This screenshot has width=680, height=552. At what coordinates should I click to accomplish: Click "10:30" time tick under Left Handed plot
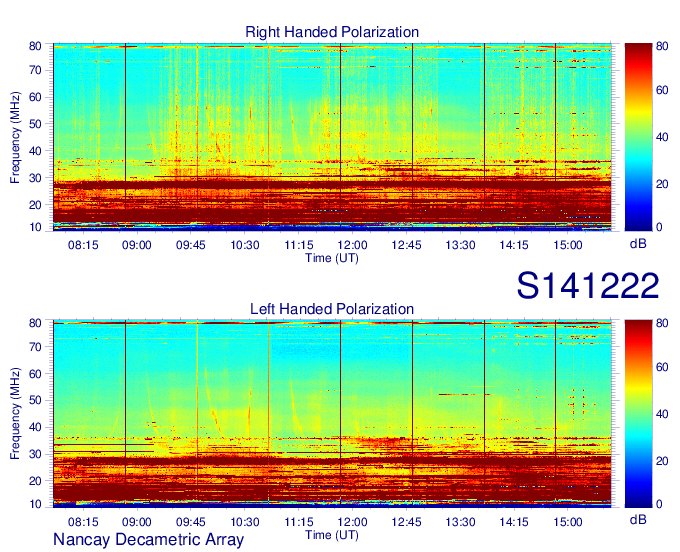pos(245,522)
